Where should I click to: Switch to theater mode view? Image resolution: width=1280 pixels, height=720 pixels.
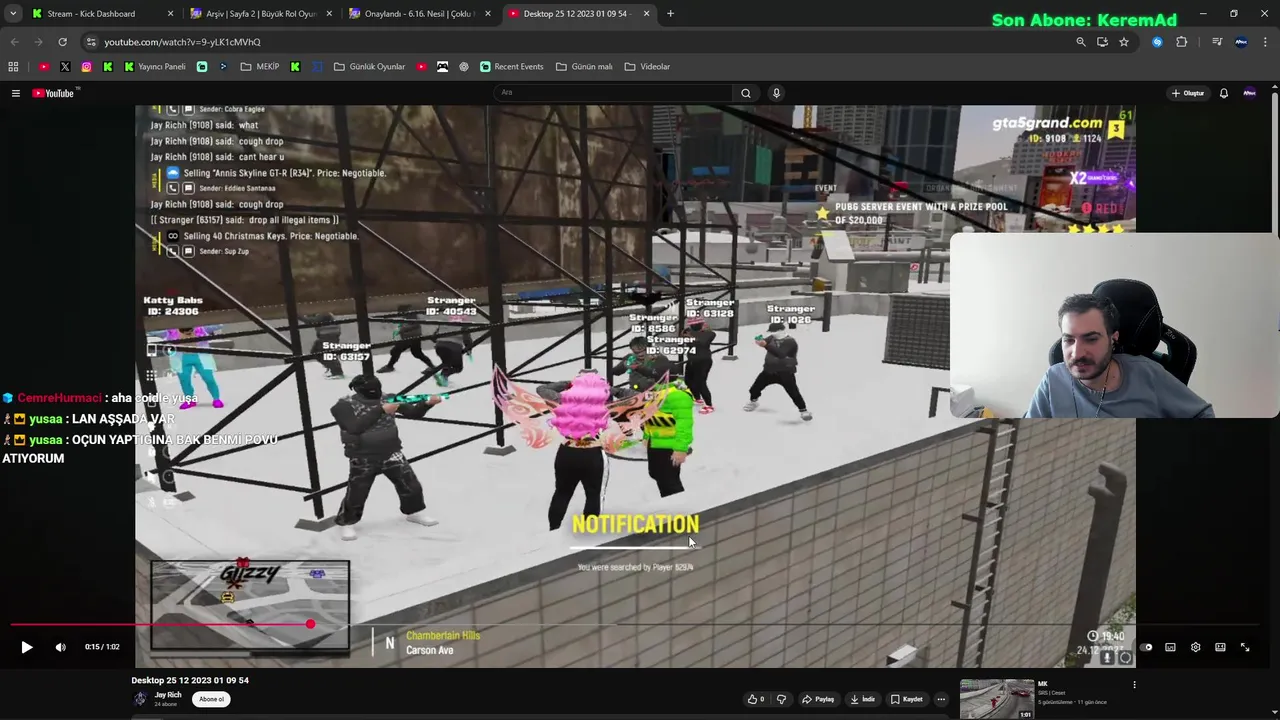[1220, 647]
